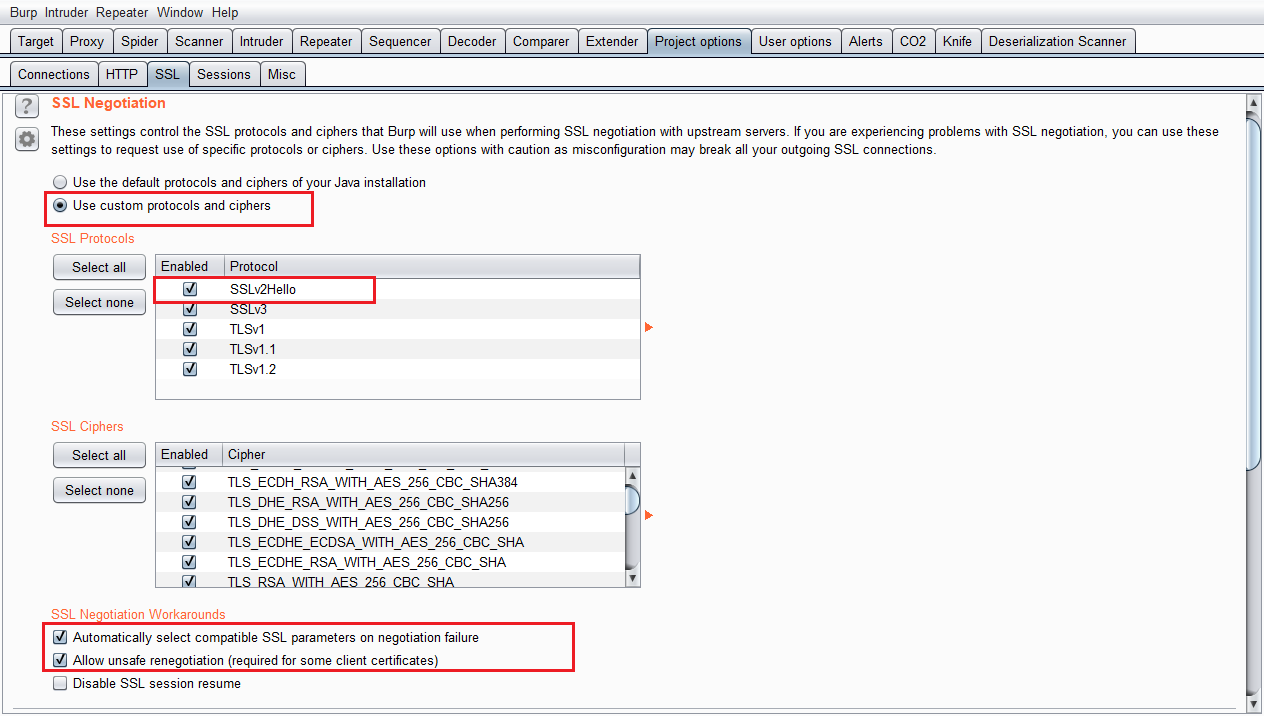Image resolution: width=1264 pixels, height=716 pixels.
Task: Open the Sessions sub-tab
Action: click(224, 74)
